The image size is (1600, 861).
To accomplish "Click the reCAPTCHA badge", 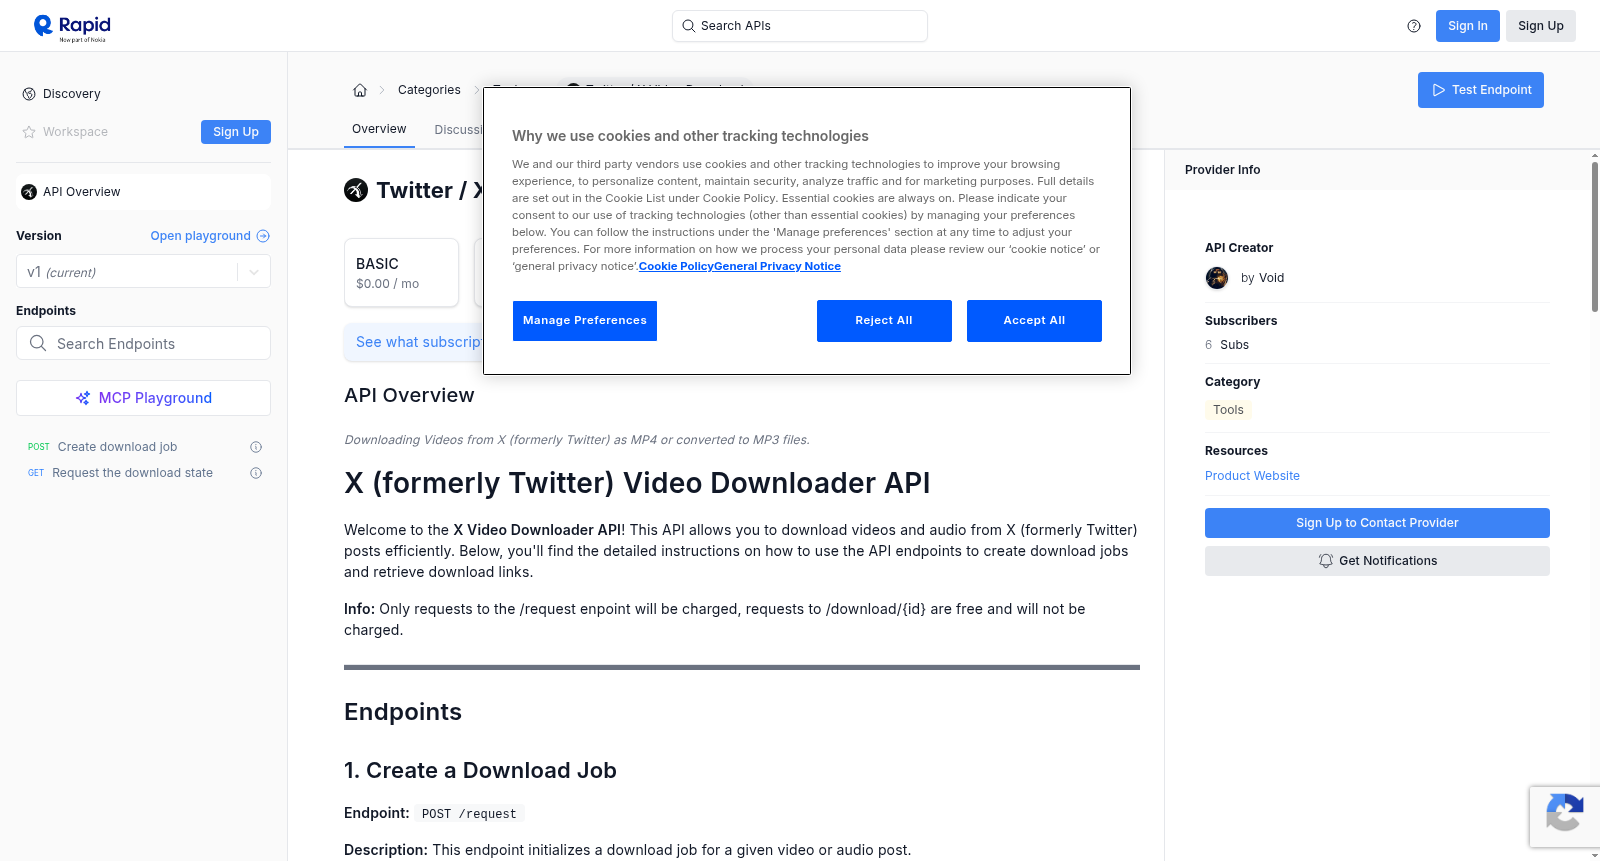I will pyautogui.click(x=1564, y=817).
